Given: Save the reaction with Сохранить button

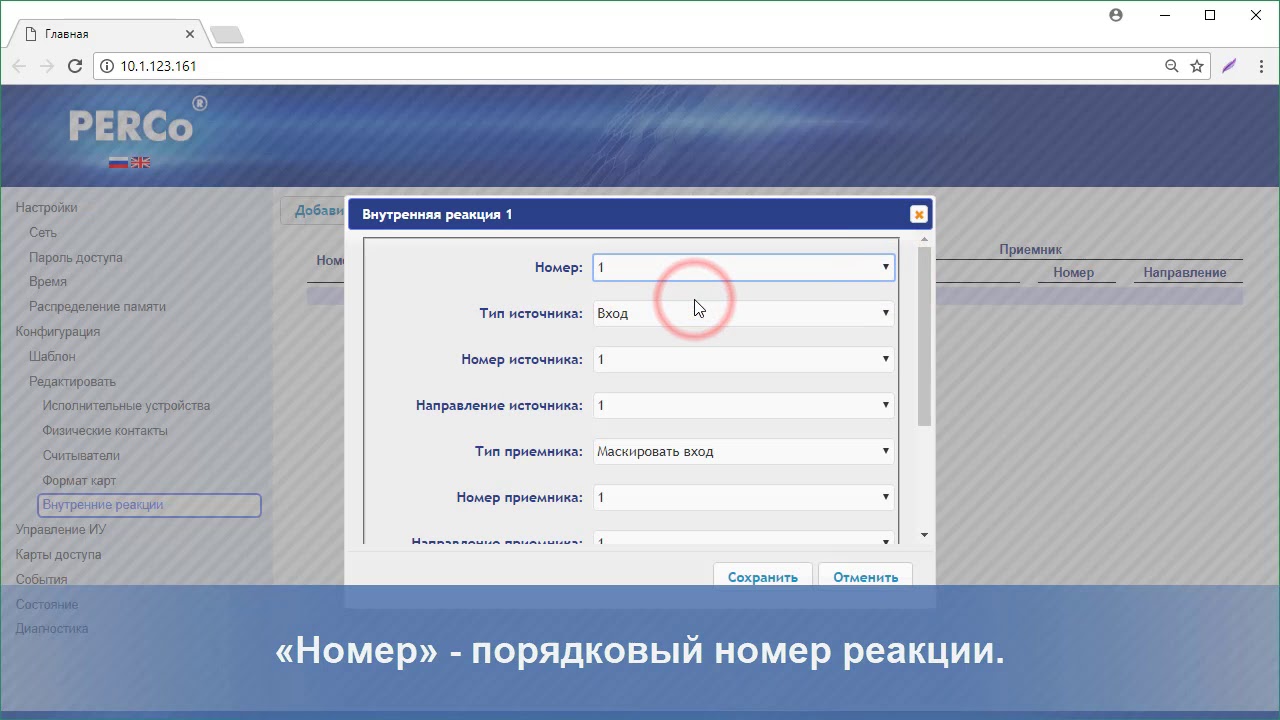Looking at the screenshot, I should coord(763,576).
